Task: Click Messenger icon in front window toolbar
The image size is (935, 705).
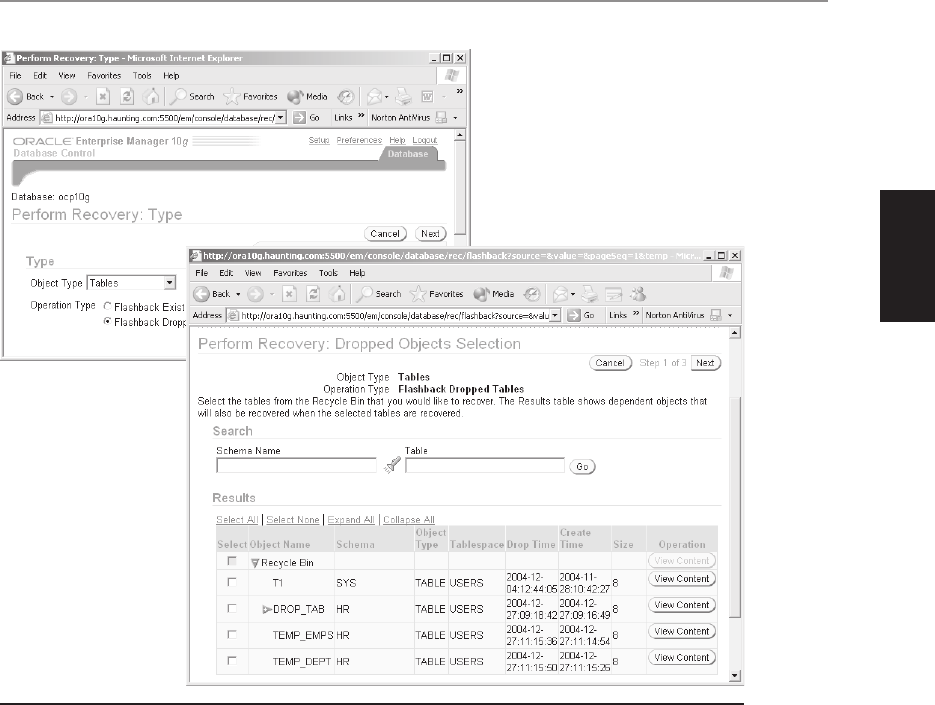Action: (637, 294)
